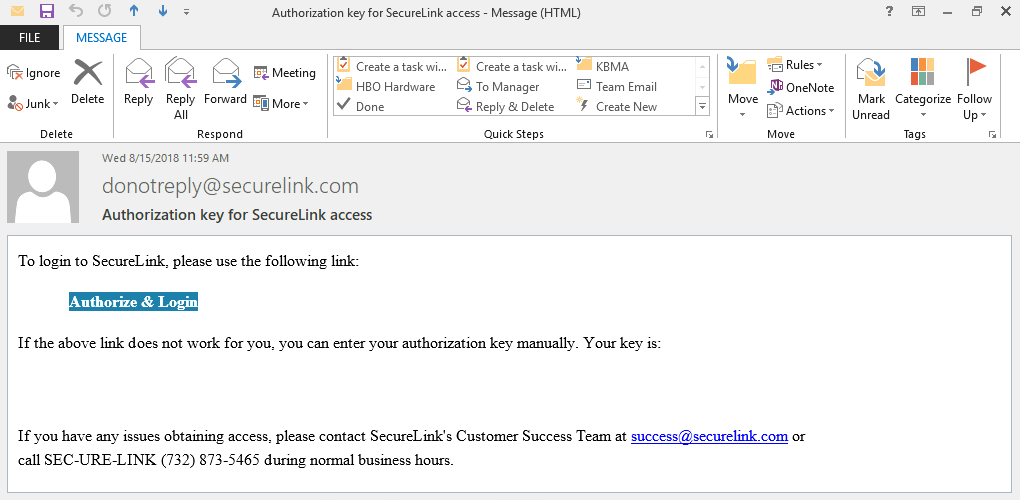
Task: Click the Save icon in title bar
Action: pyautogui.click(x=46, y=12)
